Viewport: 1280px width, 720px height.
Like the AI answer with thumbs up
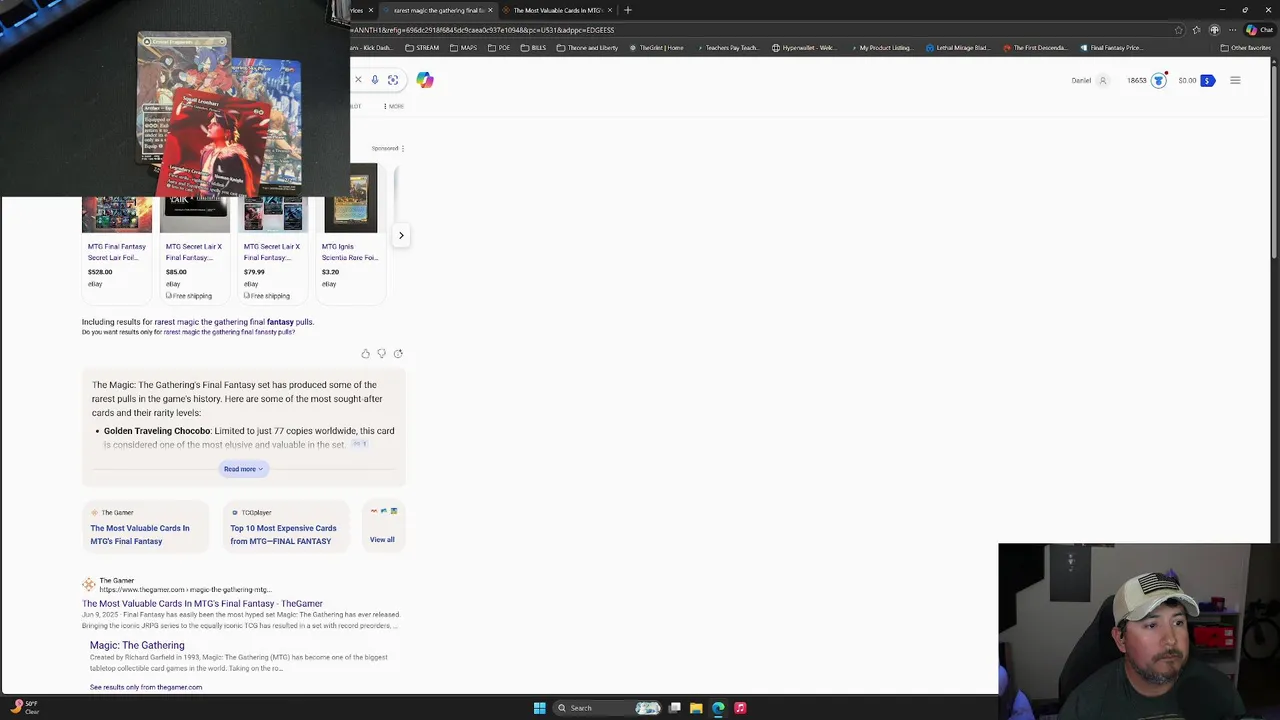tap(365, 354)
